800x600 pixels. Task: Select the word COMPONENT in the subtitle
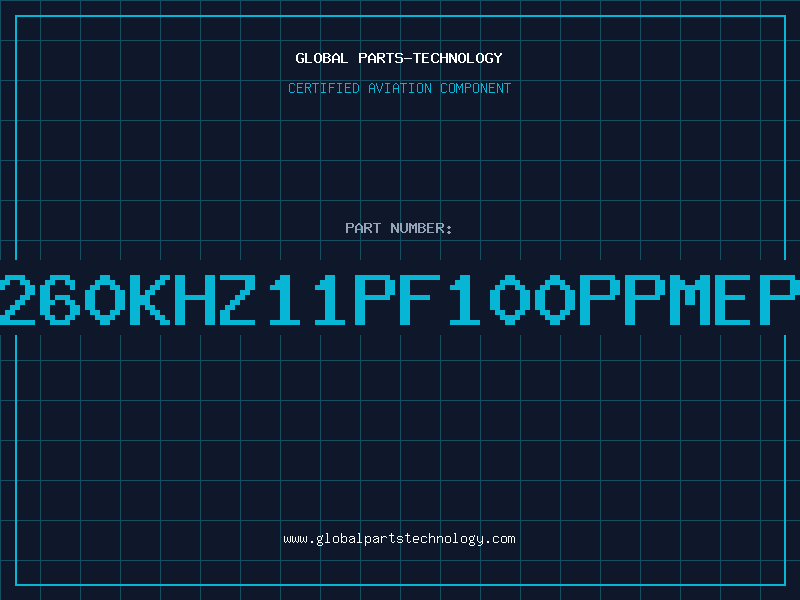[476, 88]
